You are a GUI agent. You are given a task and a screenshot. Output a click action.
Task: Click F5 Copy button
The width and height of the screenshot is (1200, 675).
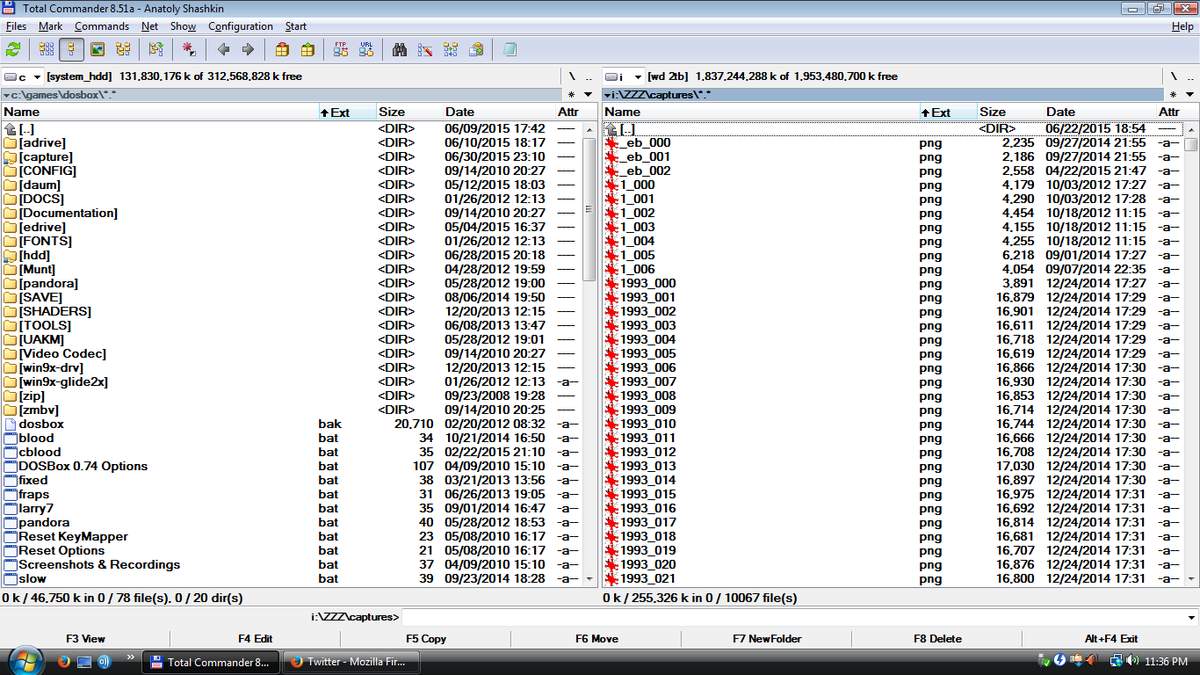tap(426, 638)
